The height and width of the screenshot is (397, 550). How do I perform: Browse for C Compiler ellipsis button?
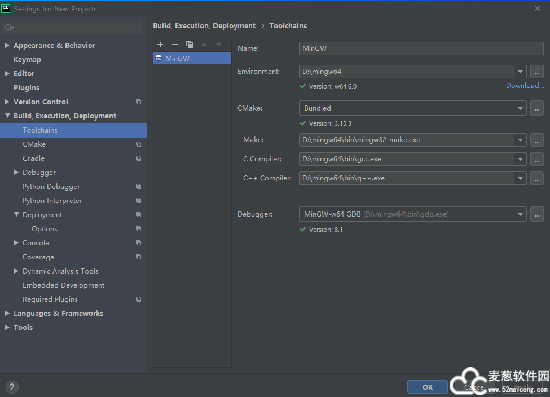click(x=537, y=159)
